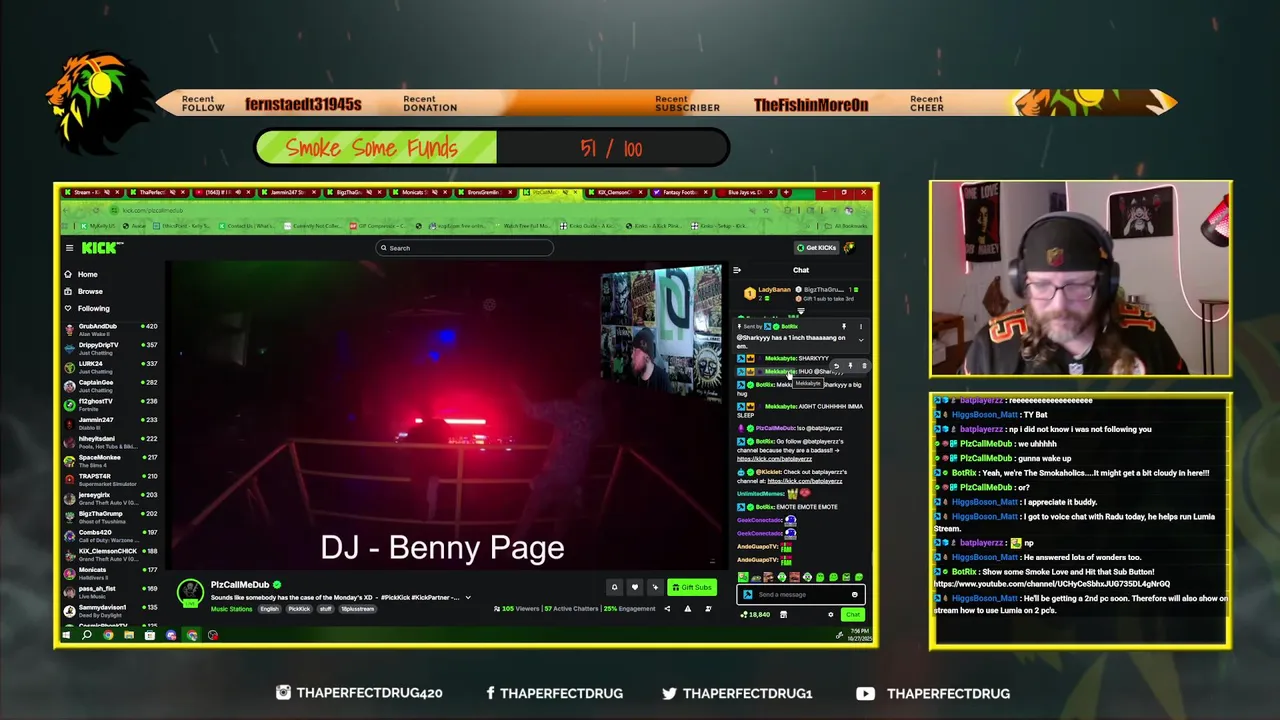Screen dimensions: 1280x720
Task: Select the English tag
Action: (270, 609)
